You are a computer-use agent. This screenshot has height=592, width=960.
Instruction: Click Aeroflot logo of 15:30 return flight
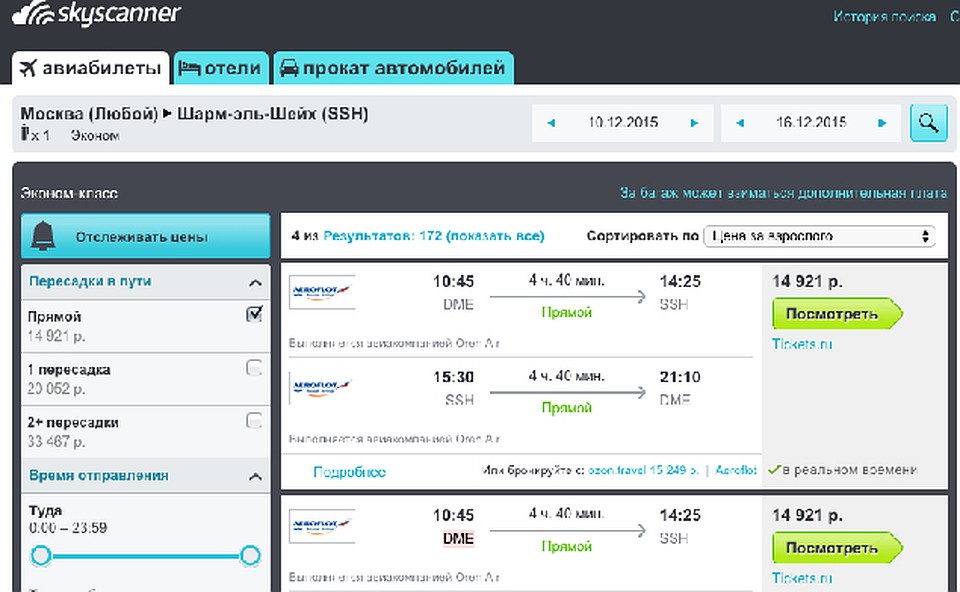coord(322,387)
